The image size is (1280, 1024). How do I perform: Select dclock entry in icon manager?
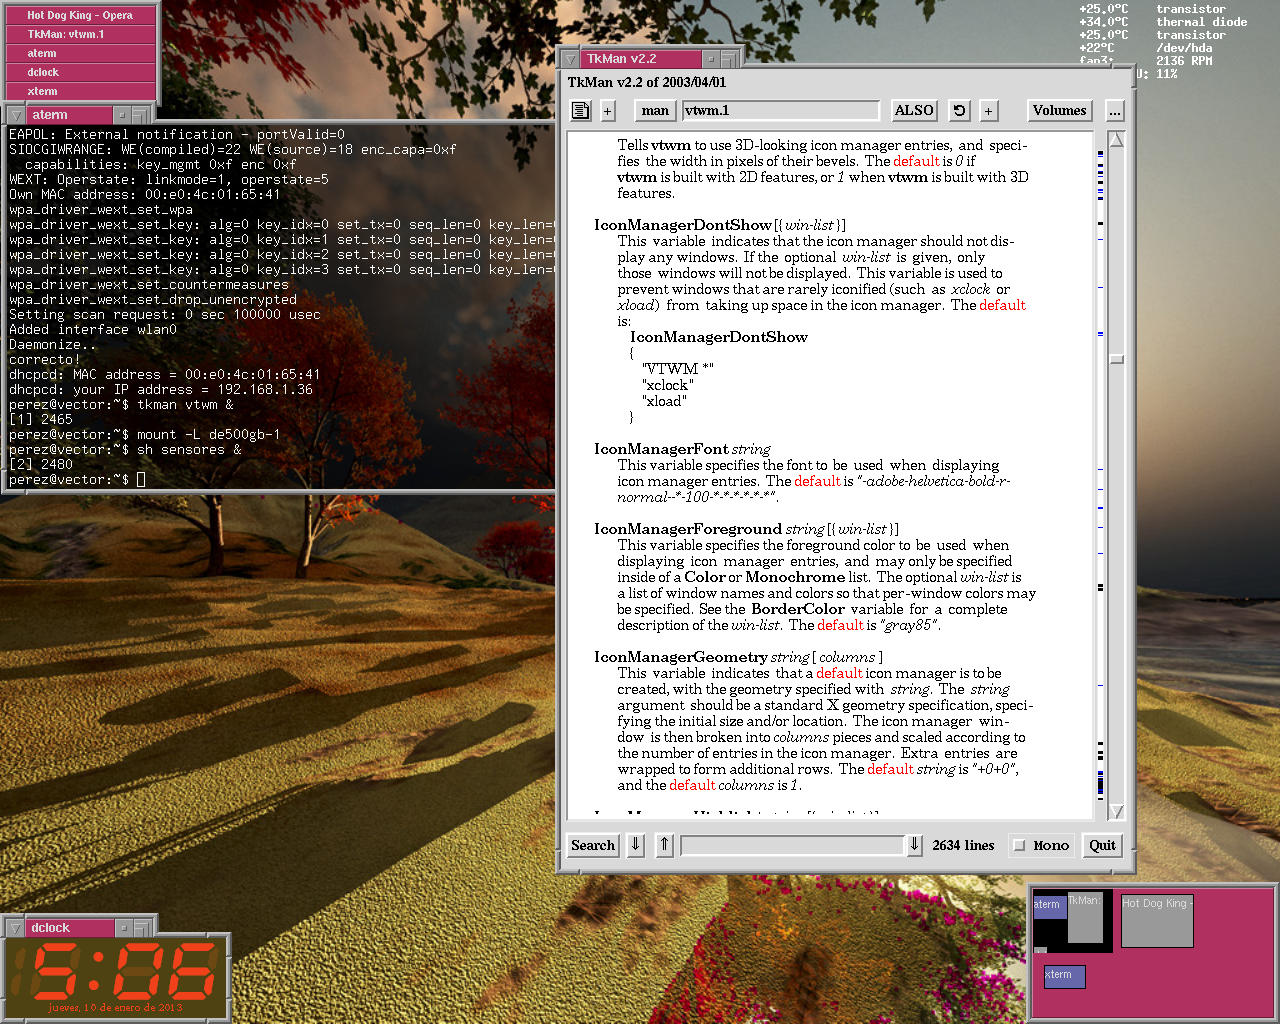[x=80, y=72]
